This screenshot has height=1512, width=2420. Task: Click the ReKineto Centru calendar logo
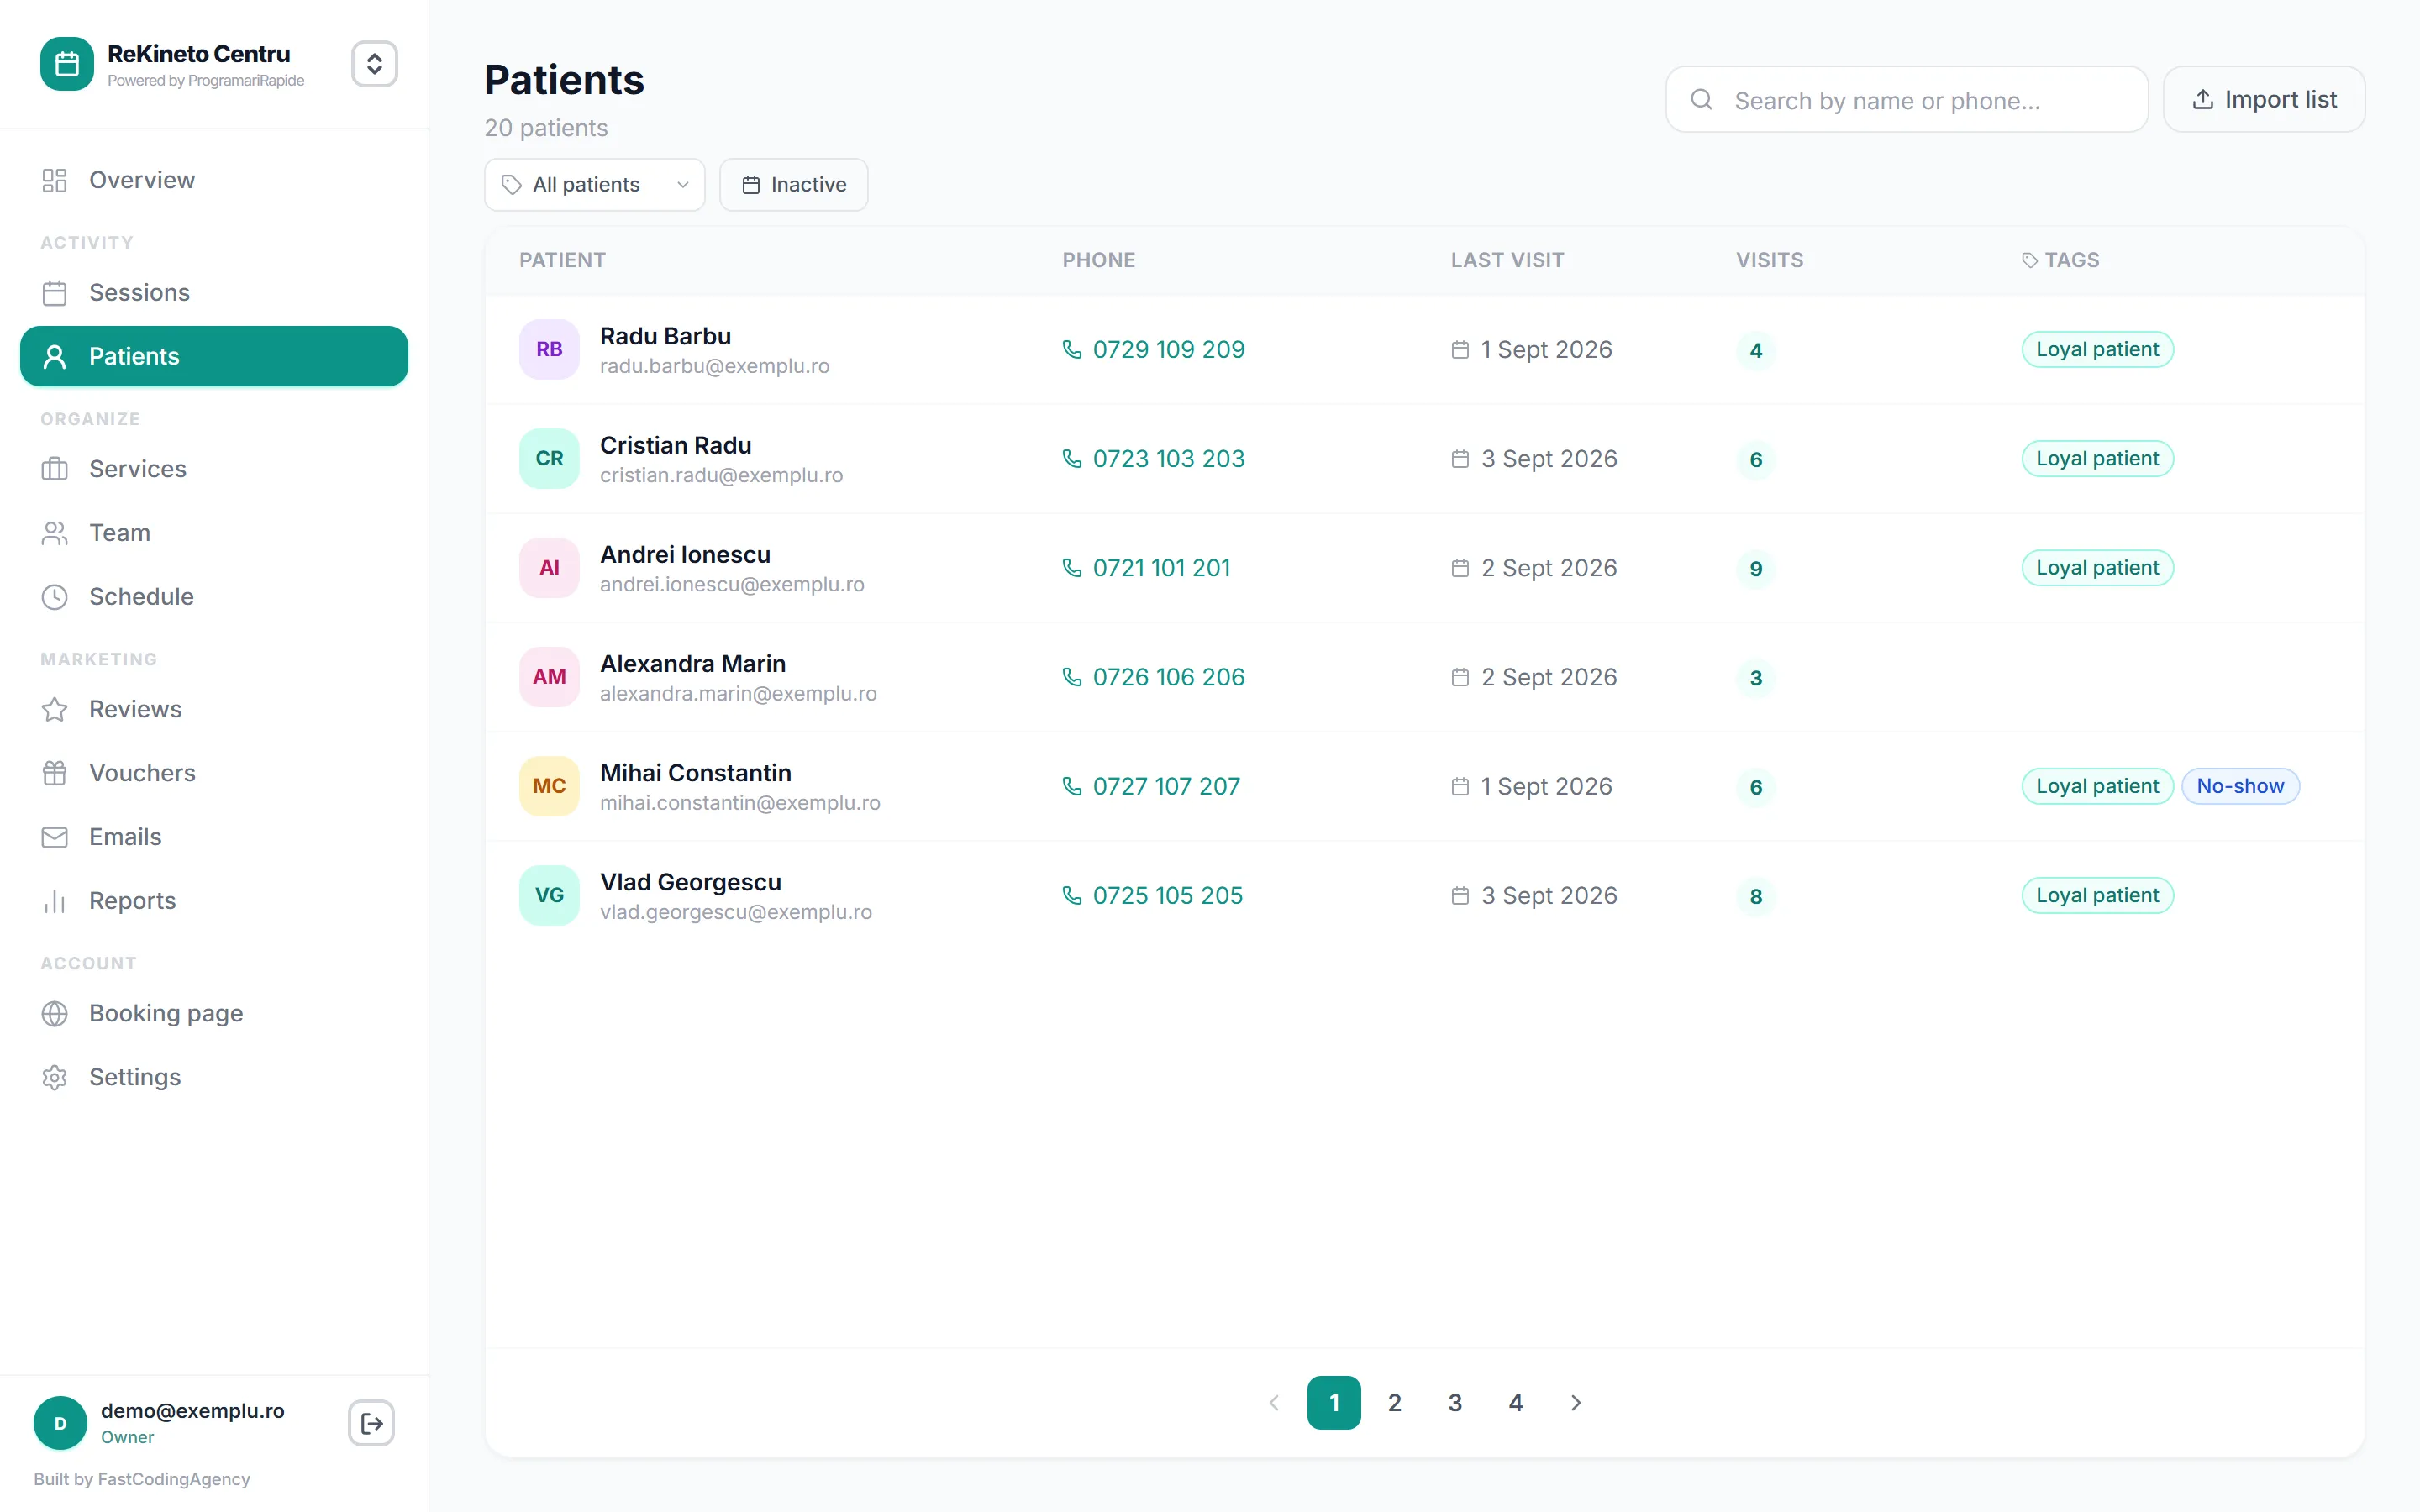pyautogui.click(x=67, y=64)
